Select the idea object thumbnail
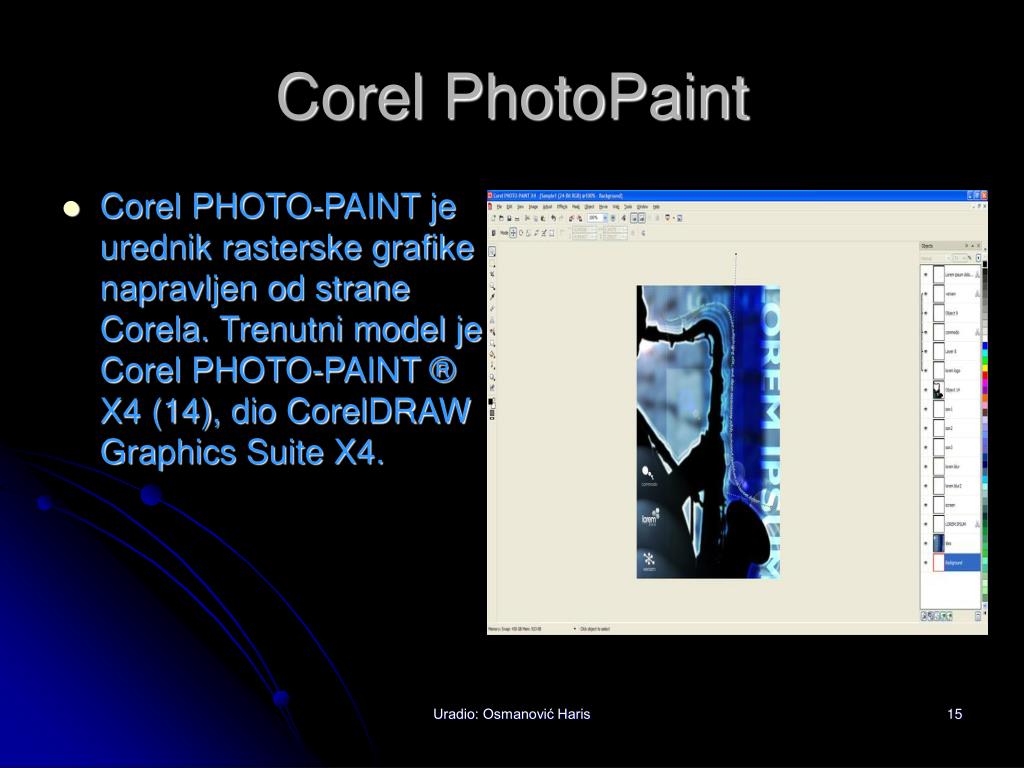This screenshot has width=1024, height=768. point(938,543)
